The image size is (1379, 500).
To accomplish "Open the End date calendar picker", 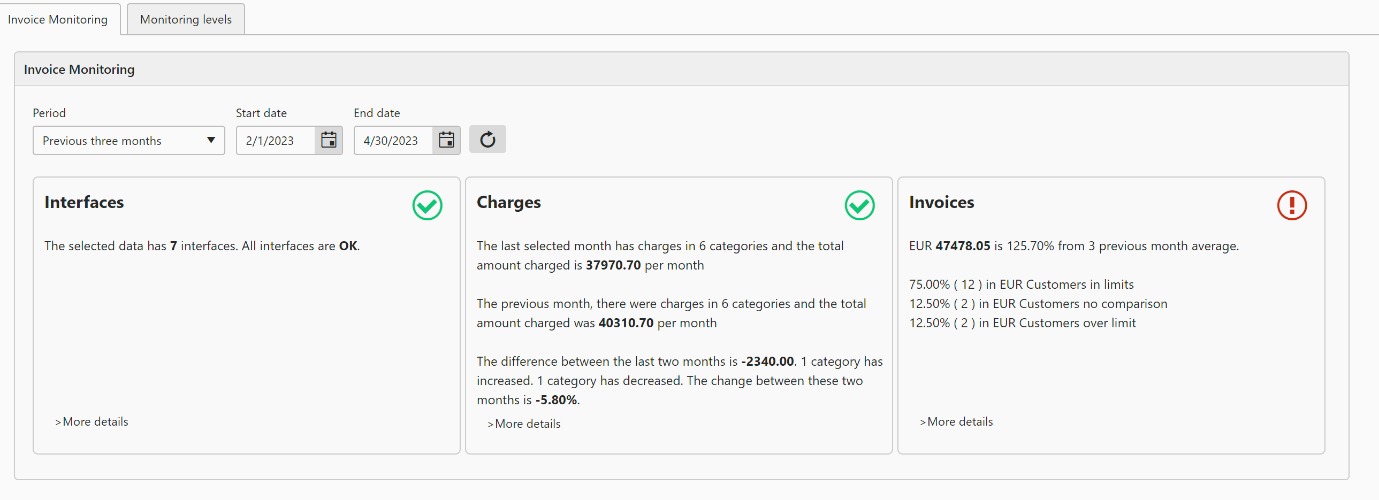I will click(447, 140).
